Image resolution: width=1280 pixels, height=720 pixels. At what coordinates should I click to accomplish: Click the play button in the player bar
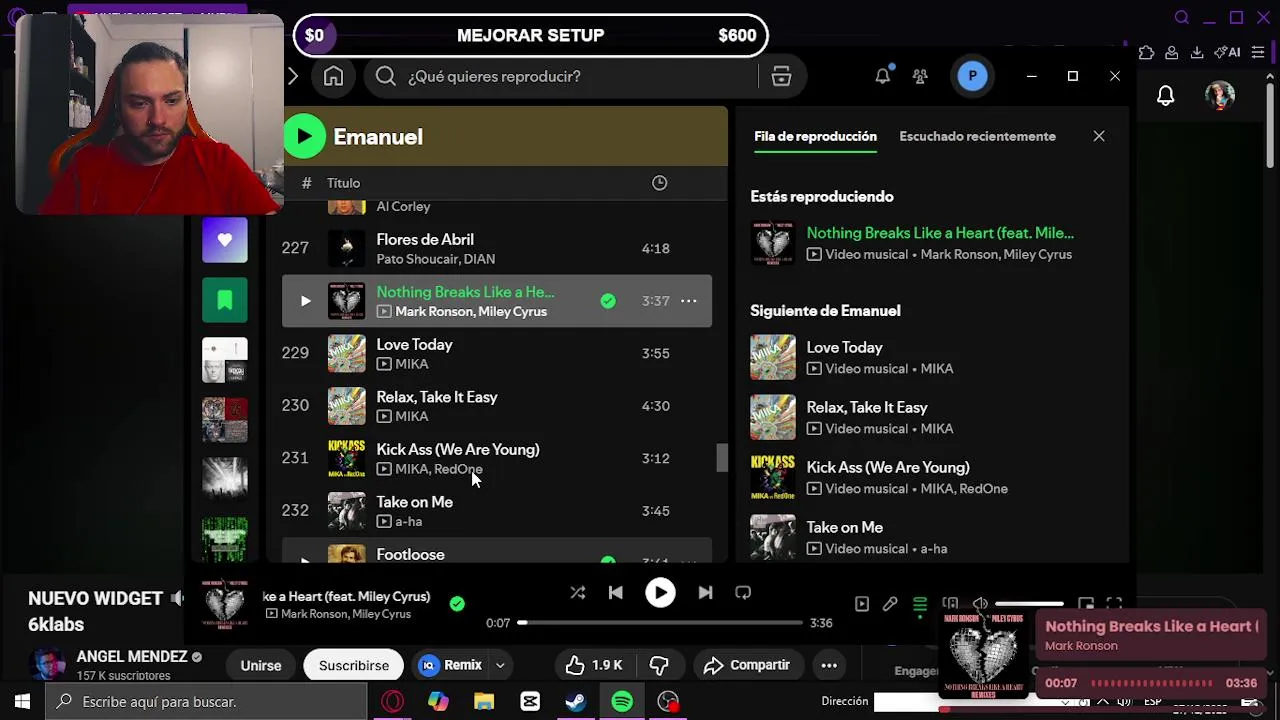660,593
